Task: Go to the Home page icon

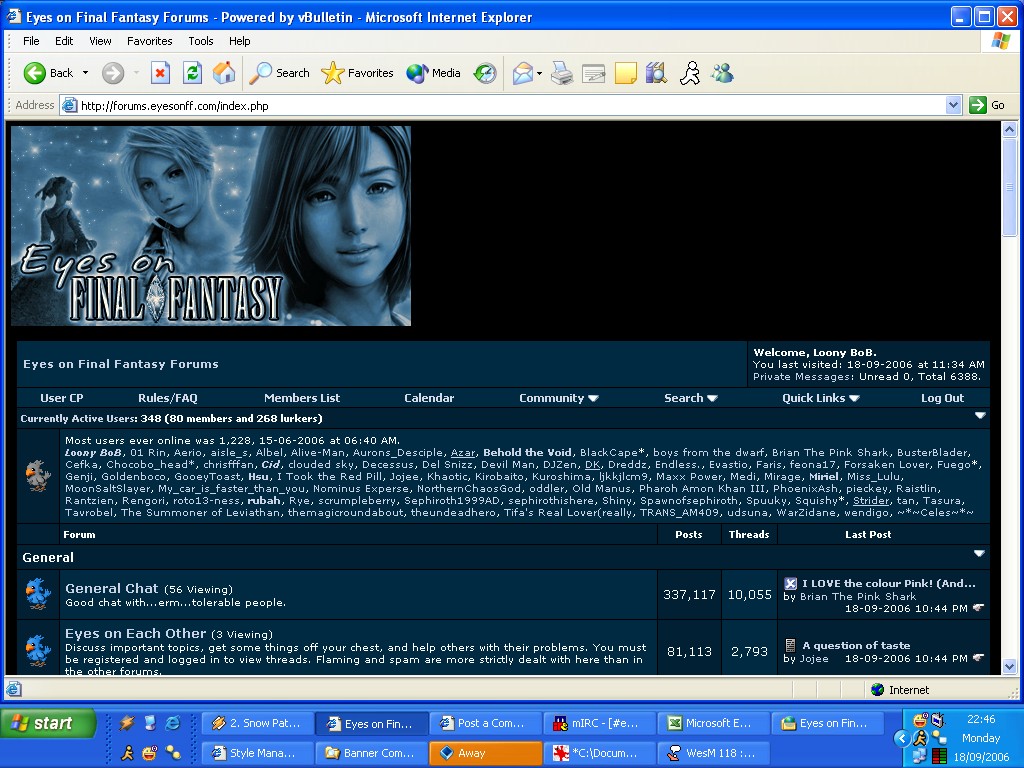Action: tap(224, 73)
